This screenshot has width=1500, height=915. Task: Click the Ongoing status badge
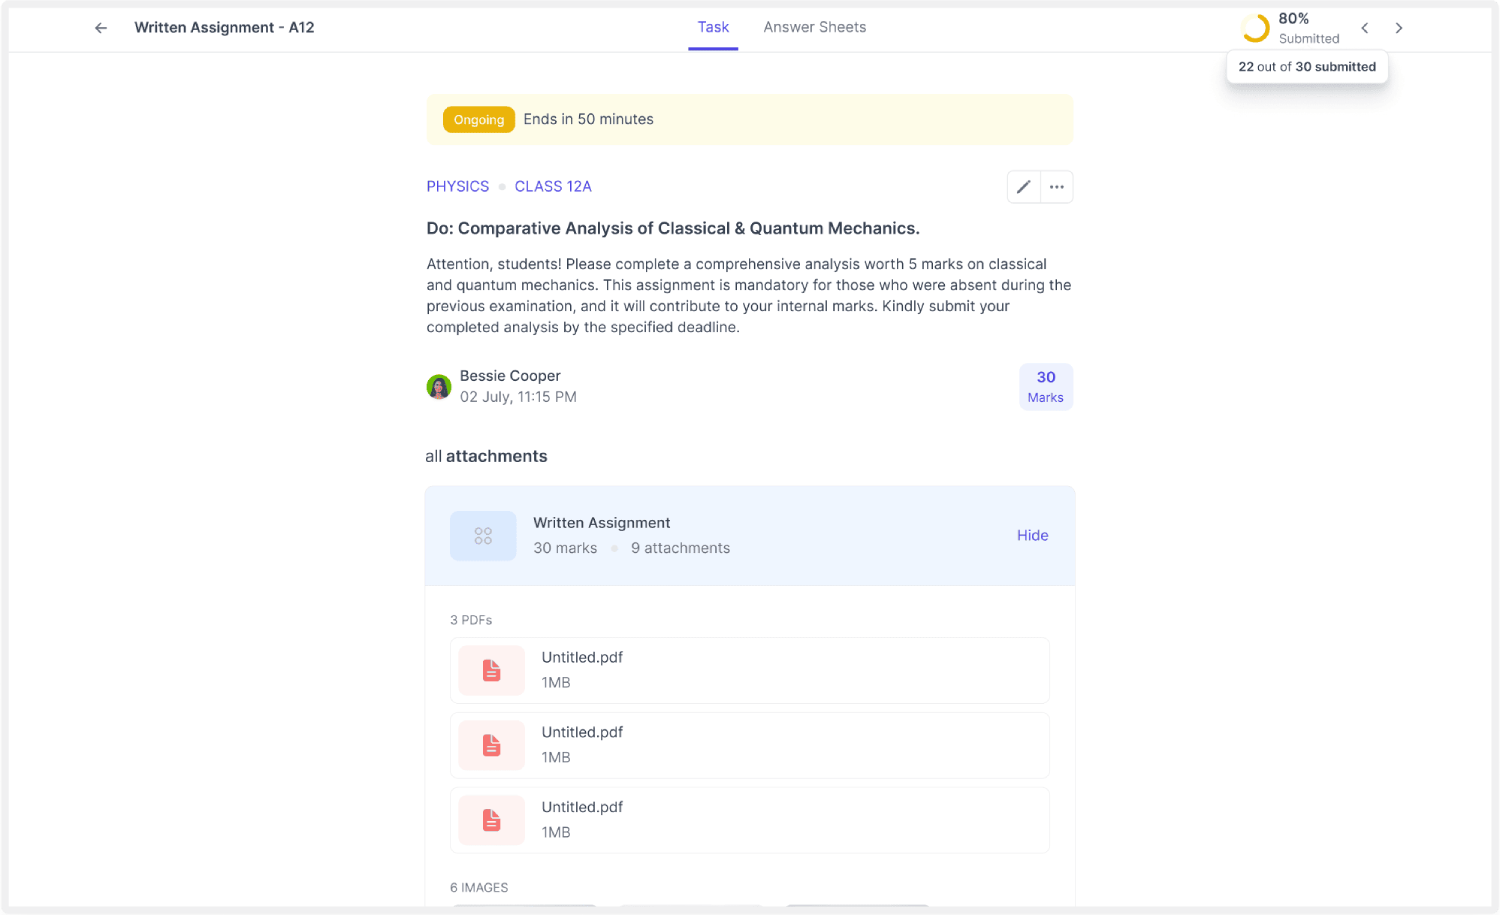pos(479,120)
